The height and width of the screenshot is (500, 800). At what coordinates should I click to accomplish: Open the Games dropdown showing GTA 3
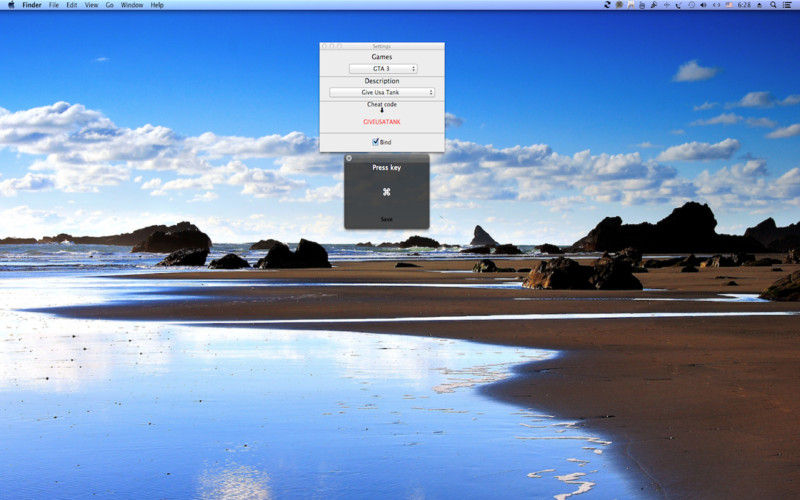pos(383,68)
